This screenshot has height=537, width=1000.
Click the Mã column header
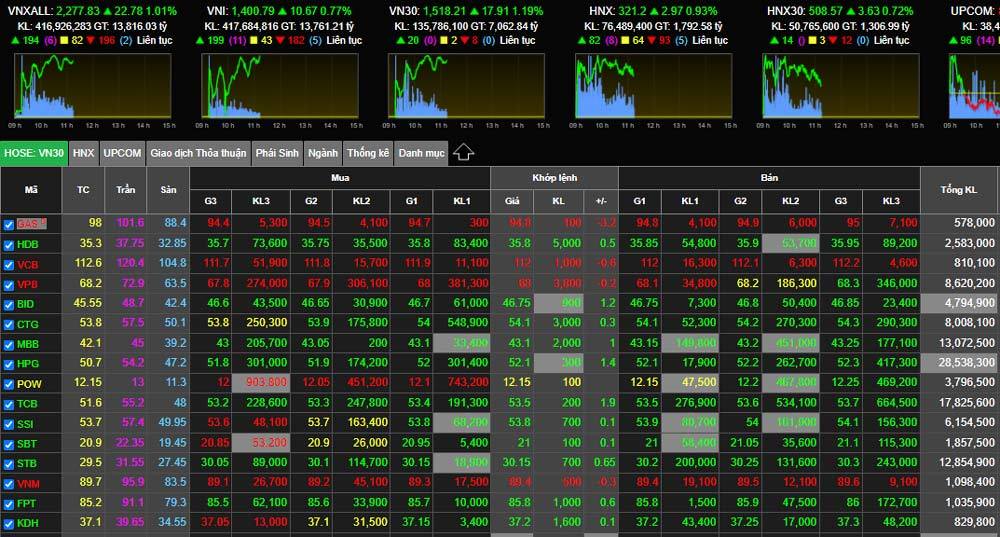[31, 189]
